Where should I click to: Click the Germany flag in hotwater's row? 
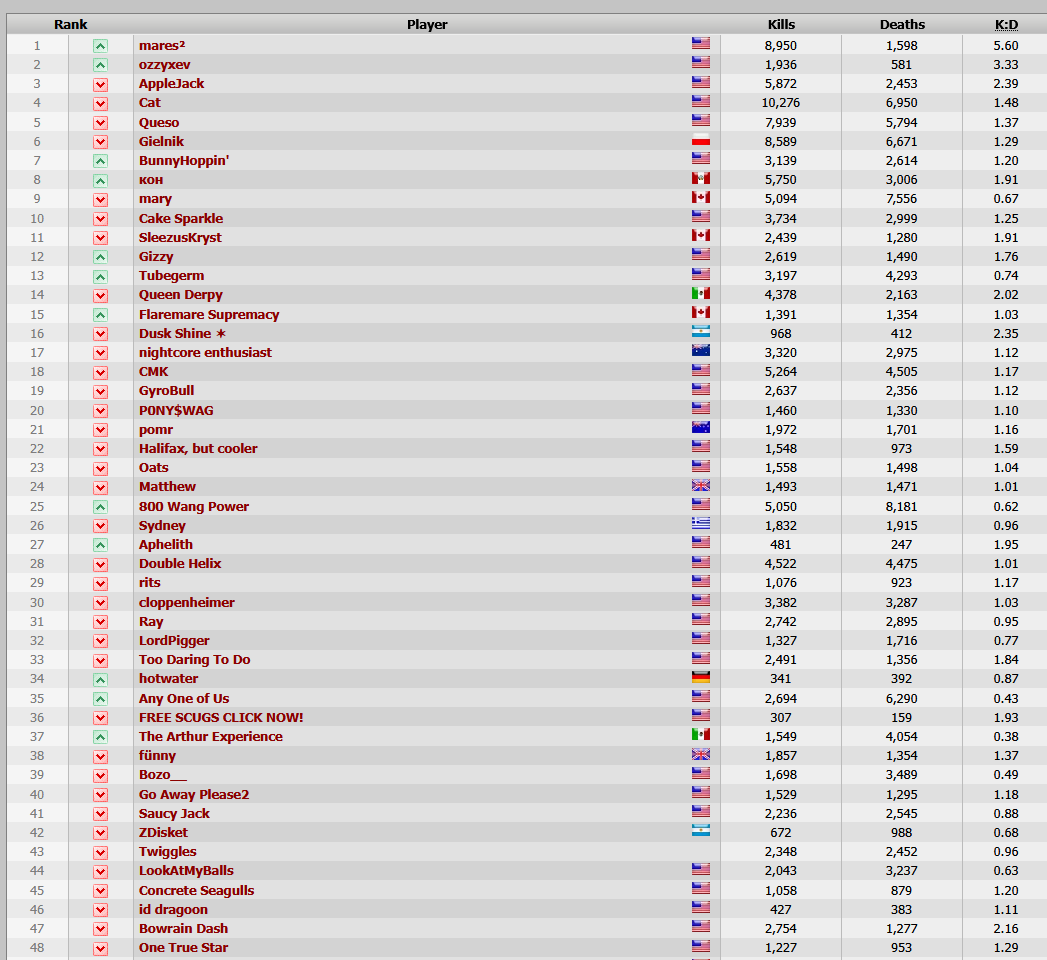[x=700, y=678]
